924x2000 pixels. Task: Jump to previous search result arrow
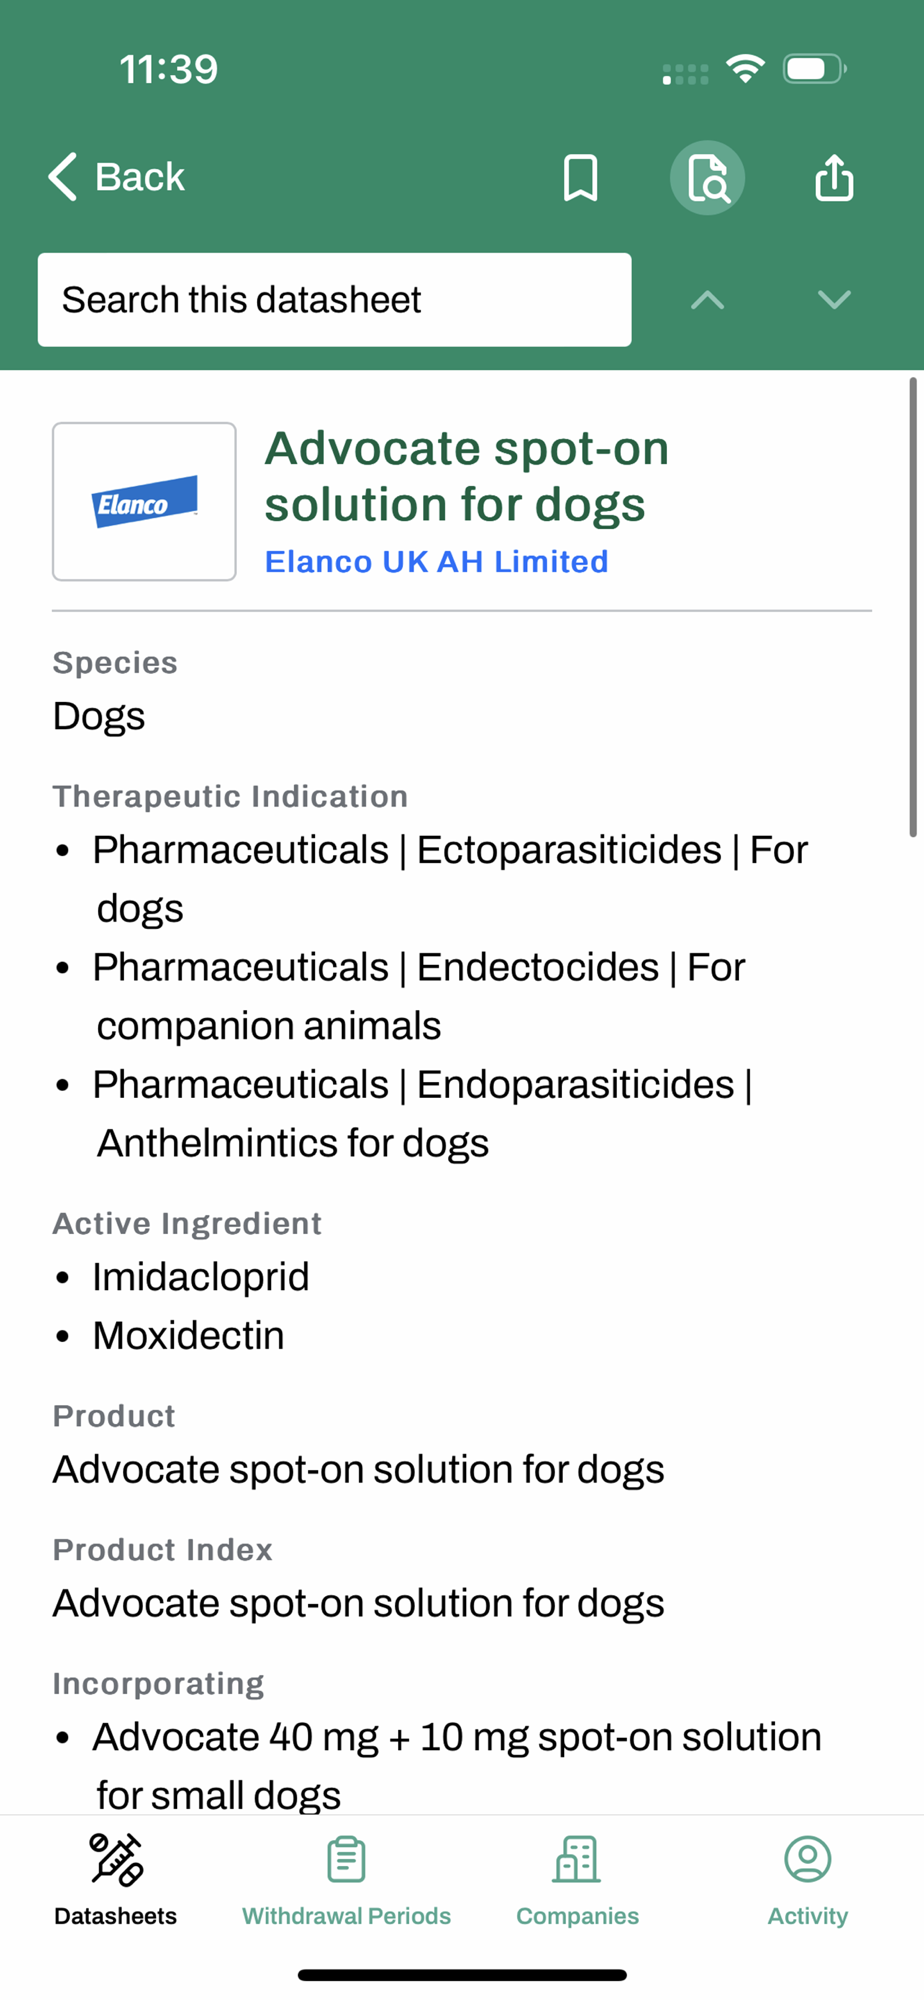tap(707, 300)
